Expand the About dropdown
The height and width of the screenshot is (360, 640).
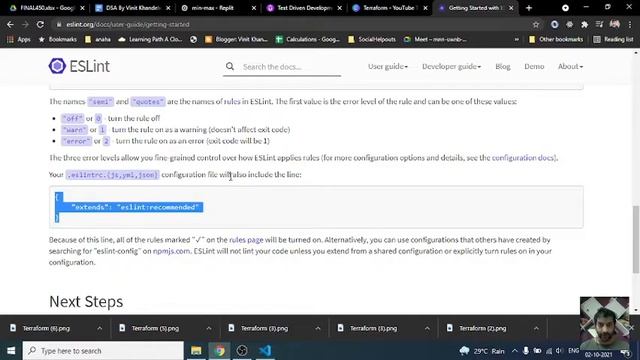pos(570,66)
